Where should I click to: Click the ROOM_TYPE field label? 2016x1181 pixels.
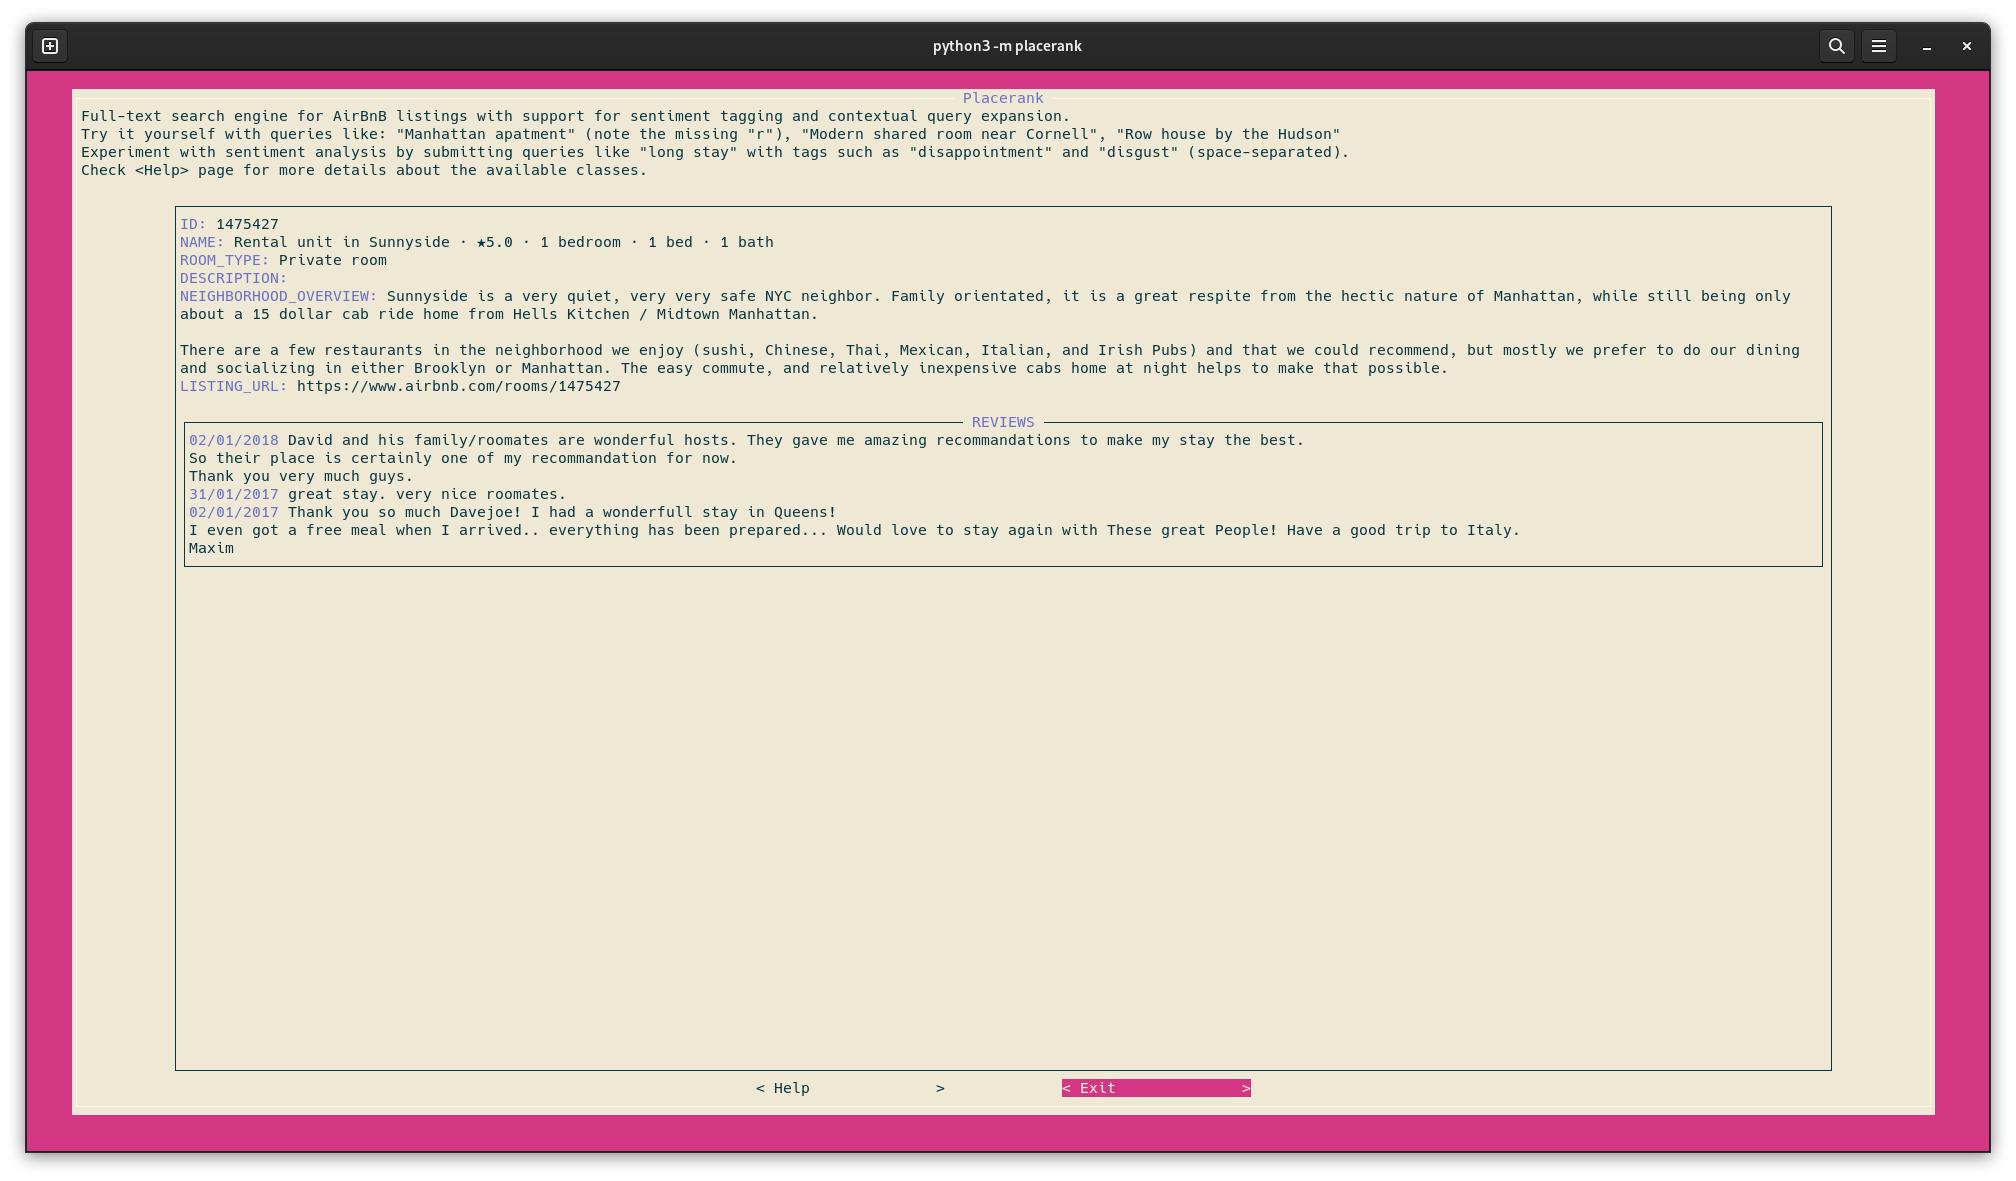click(224, 260)
